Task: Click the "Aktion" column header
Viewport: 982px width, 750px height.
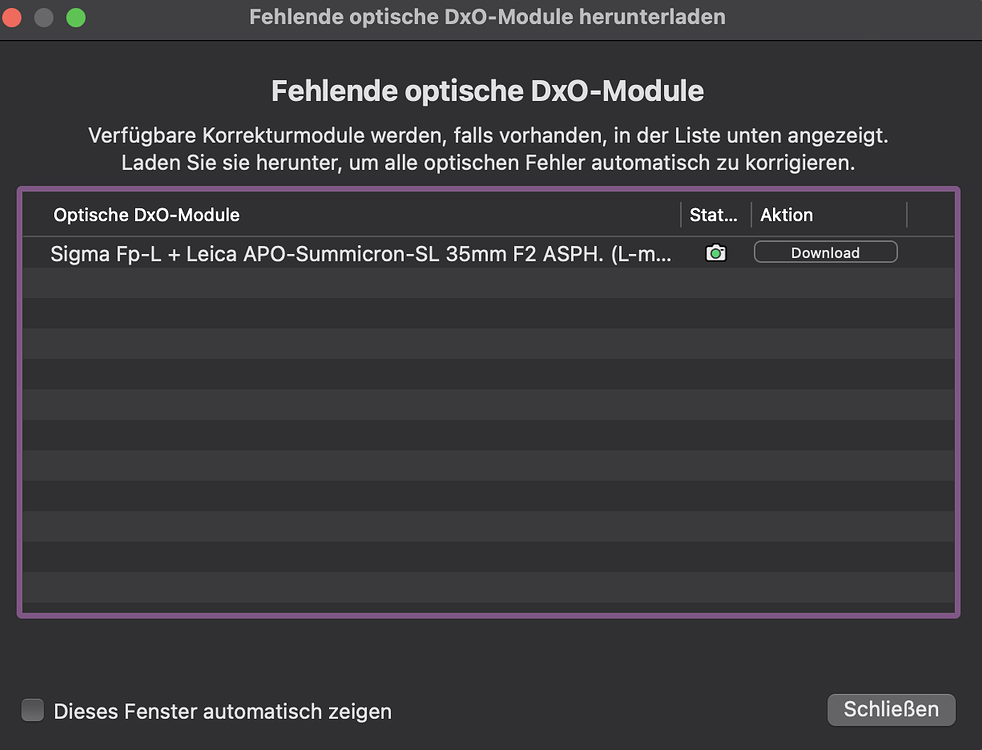Action: [x=786, y=214]
